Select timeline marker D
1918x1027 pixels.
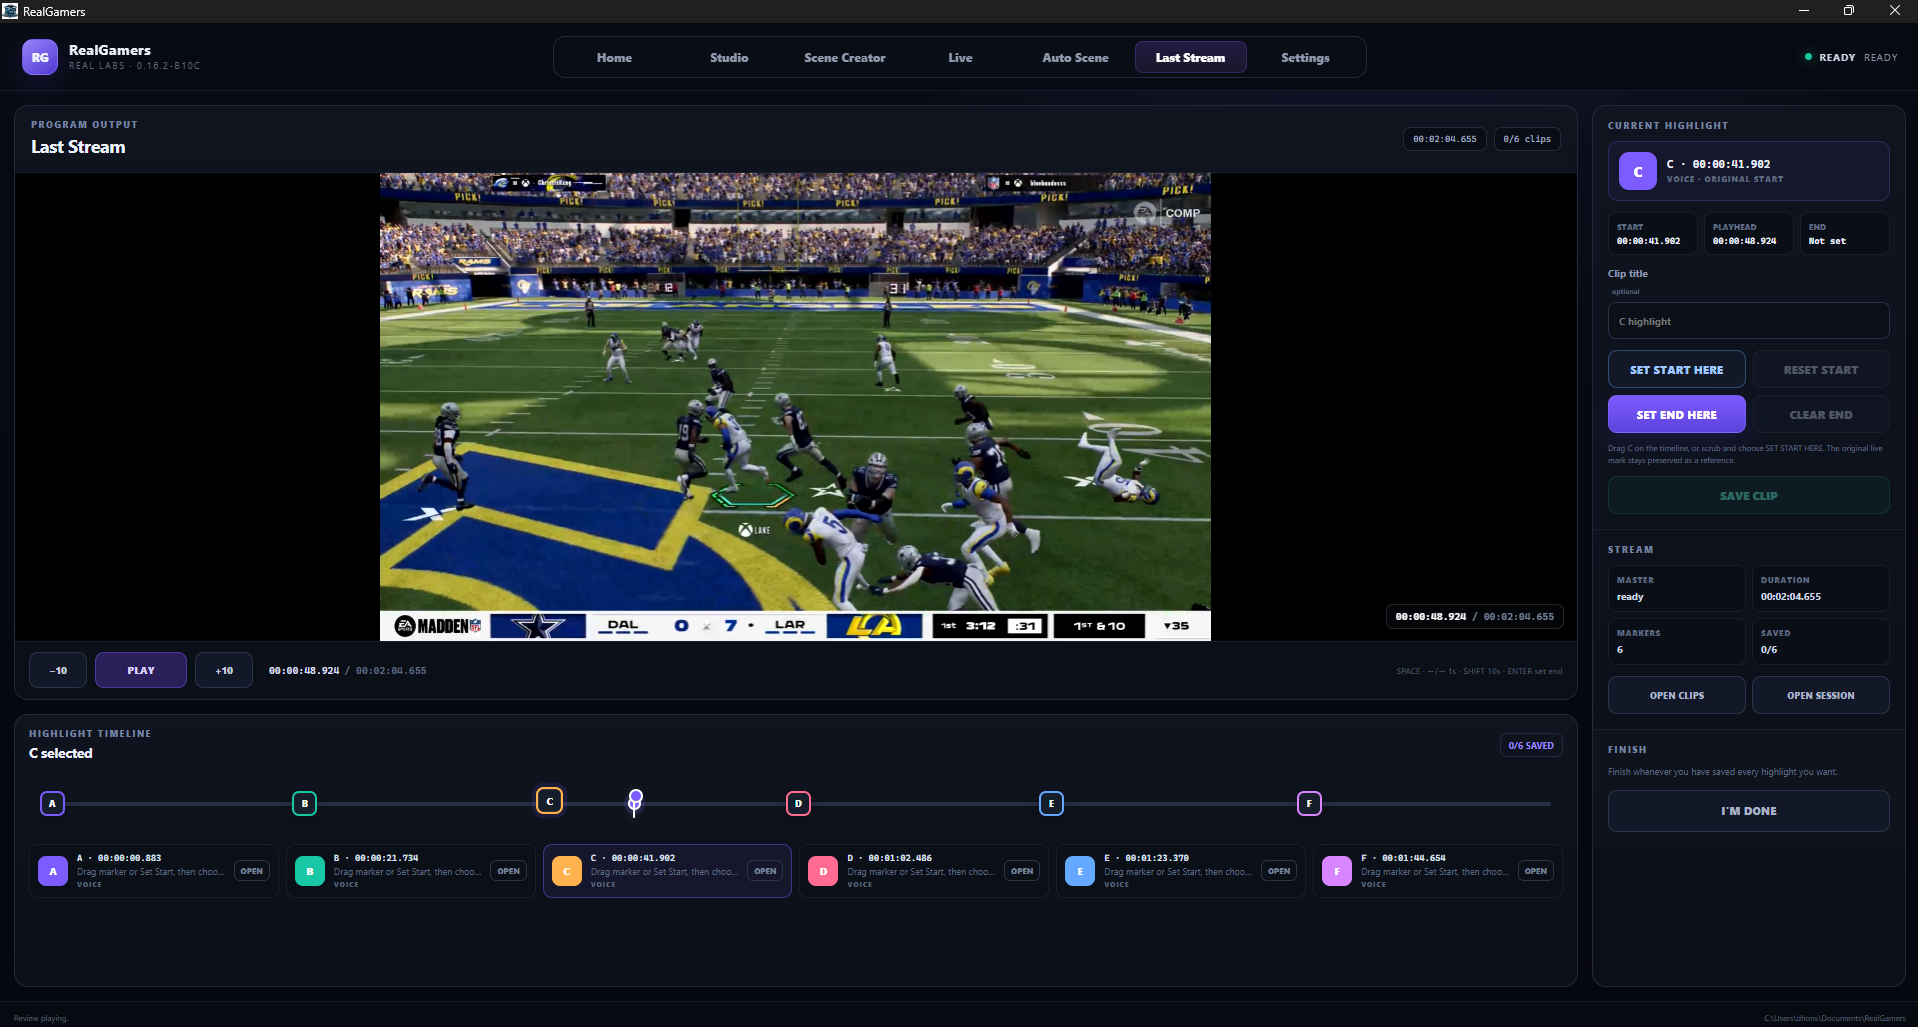(x=798, y=803)
